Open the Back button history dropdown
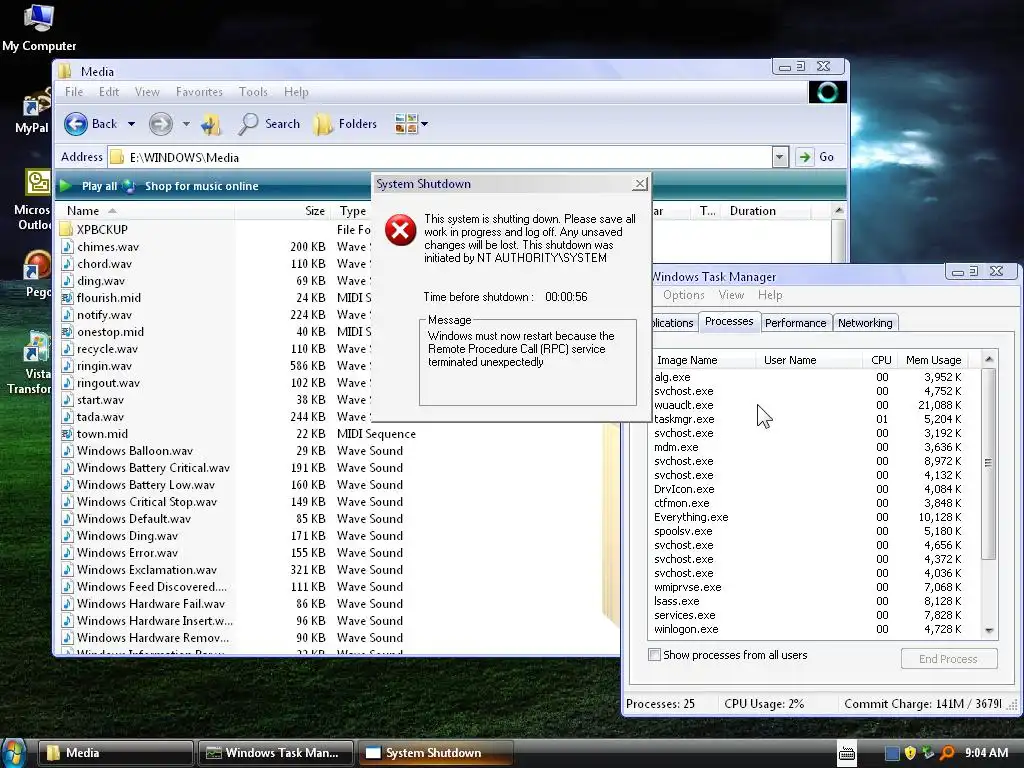This screenshot has height=768, width=1024. tap(131, 124)
